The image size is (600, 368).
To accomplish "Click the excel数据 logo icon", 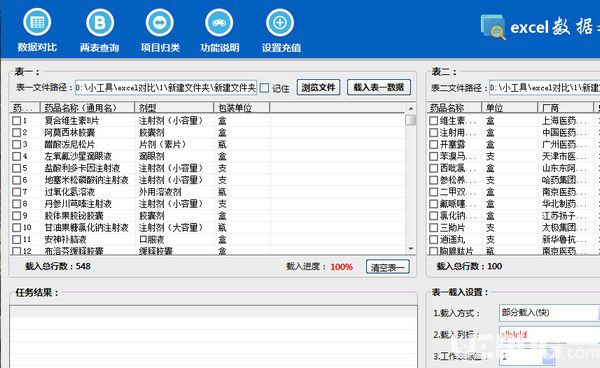I will tap(493, 27).
